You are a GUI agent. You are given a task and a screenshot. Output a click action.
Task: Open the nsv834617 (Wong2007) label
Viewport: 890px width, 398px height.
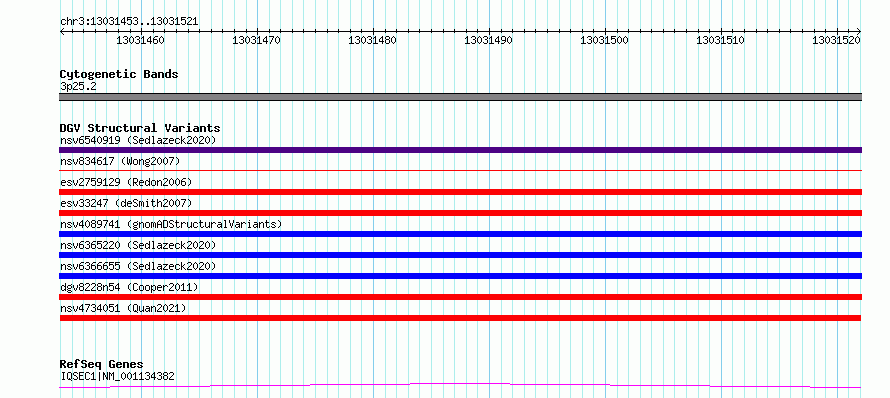click(120, 161)
